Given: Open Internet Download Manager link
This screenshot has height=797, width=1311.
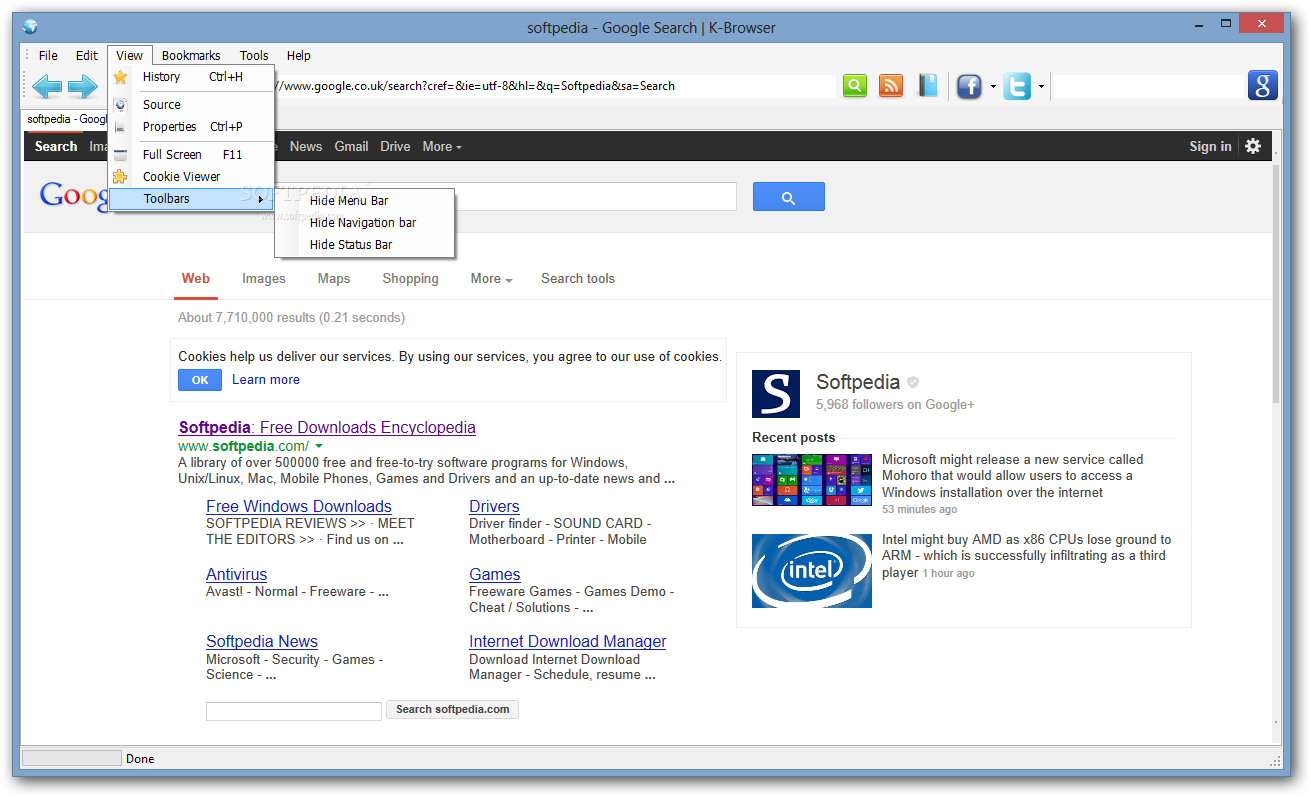Looking at the screenshot, I should tap(568, 642).
